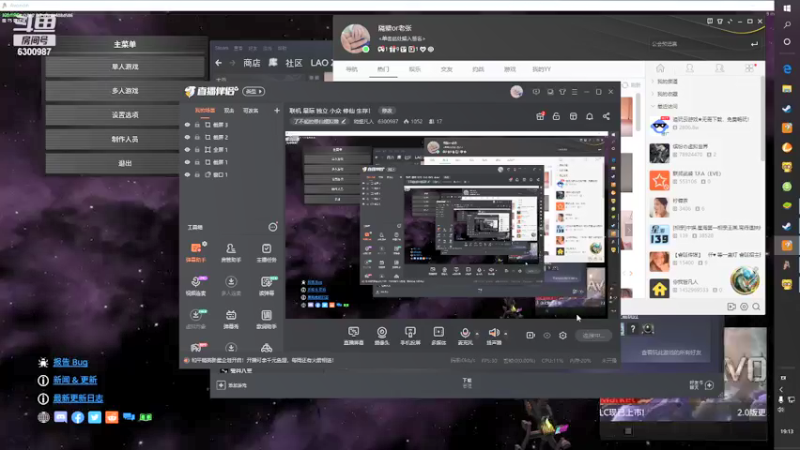Viewport: 800px width, 450px height.
Task: Click the record video icon beside the preview eye
Action: tap(531, 335)
